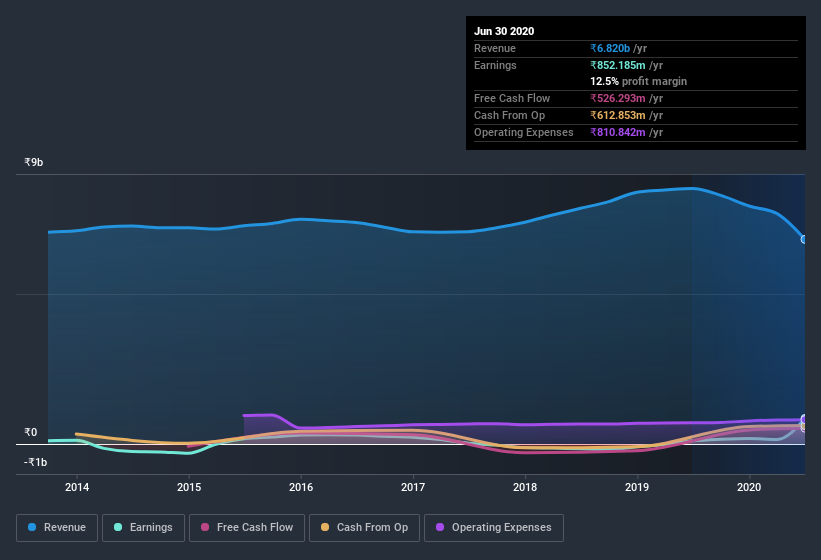
Task: Click the Cash From Op label in tooltip
Action: point(509,115)
